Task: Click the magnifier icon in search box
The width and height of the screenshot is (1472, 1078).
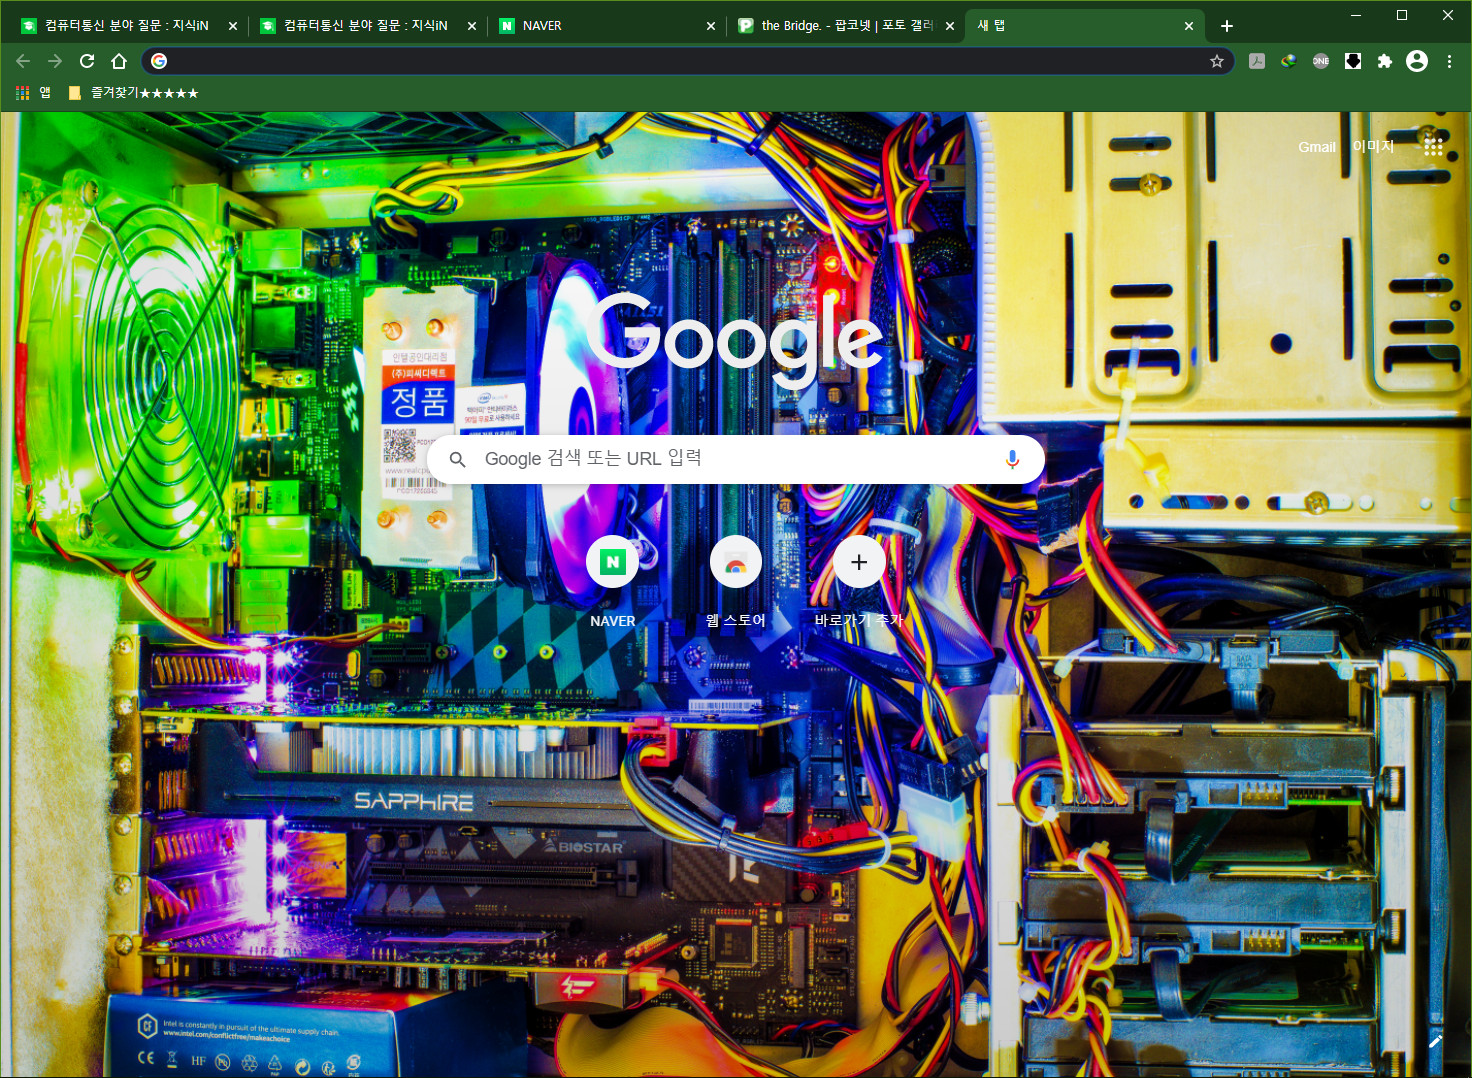Action: click(x=457, y=459)
